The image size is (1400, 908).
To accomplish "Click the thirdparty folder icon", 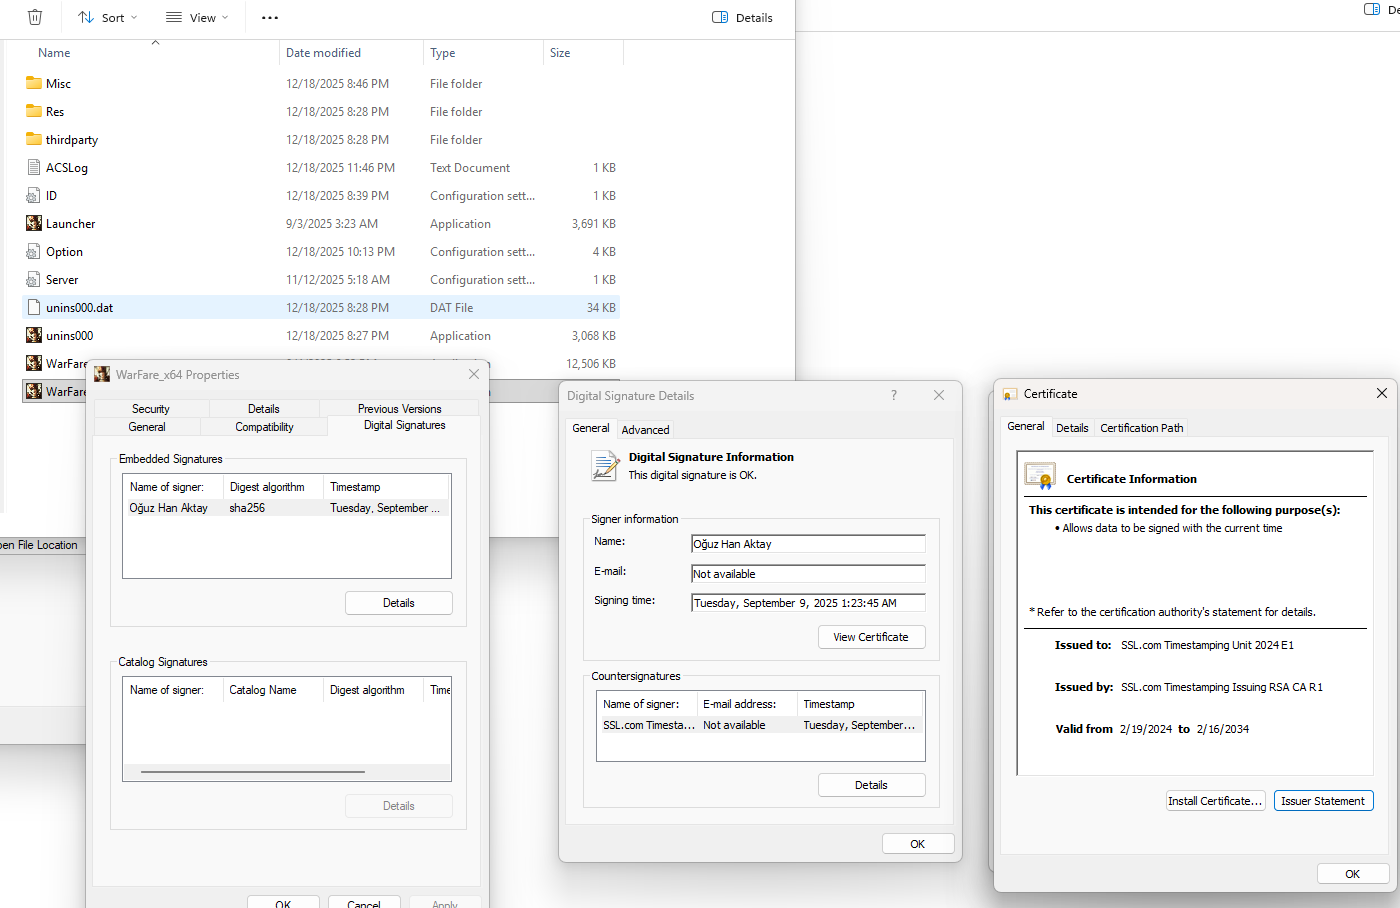I will (34, 139).
